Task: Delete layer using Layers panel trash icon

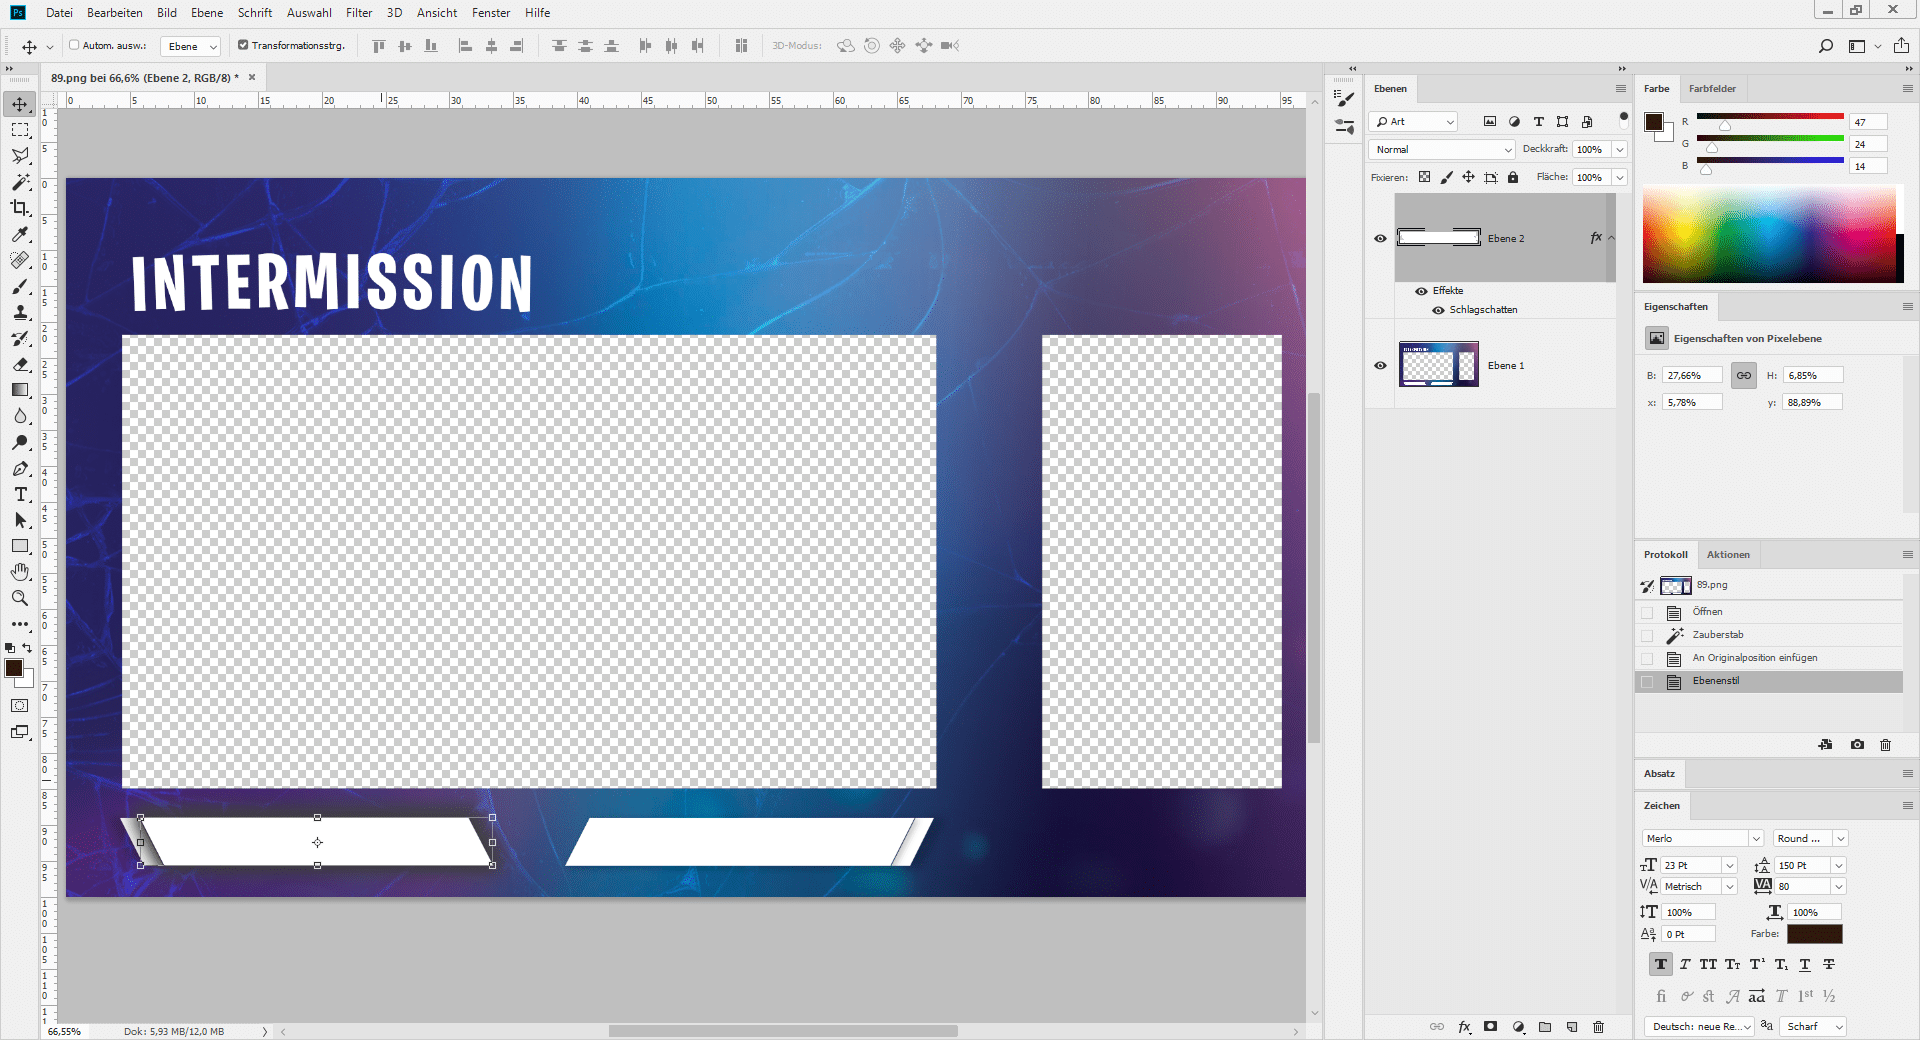Action: point(1598,1027)
